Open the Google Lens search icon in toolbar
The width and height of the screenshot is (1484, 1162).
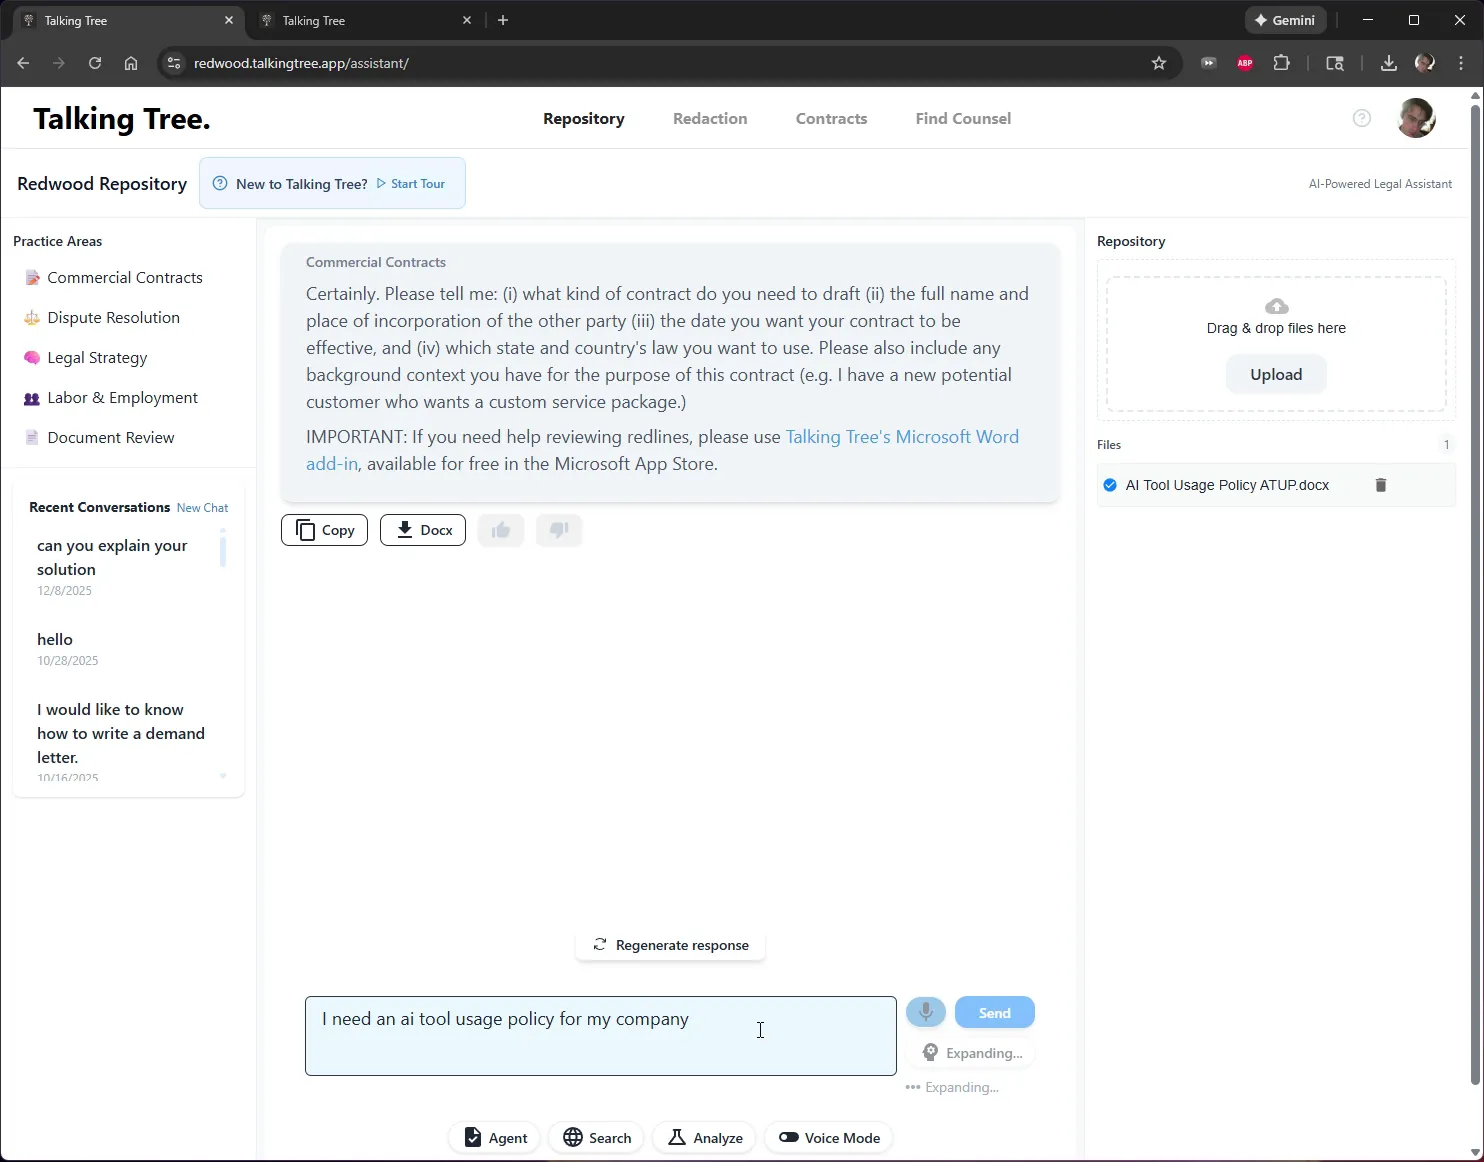pyautogui.click(x=1335, y=63)
